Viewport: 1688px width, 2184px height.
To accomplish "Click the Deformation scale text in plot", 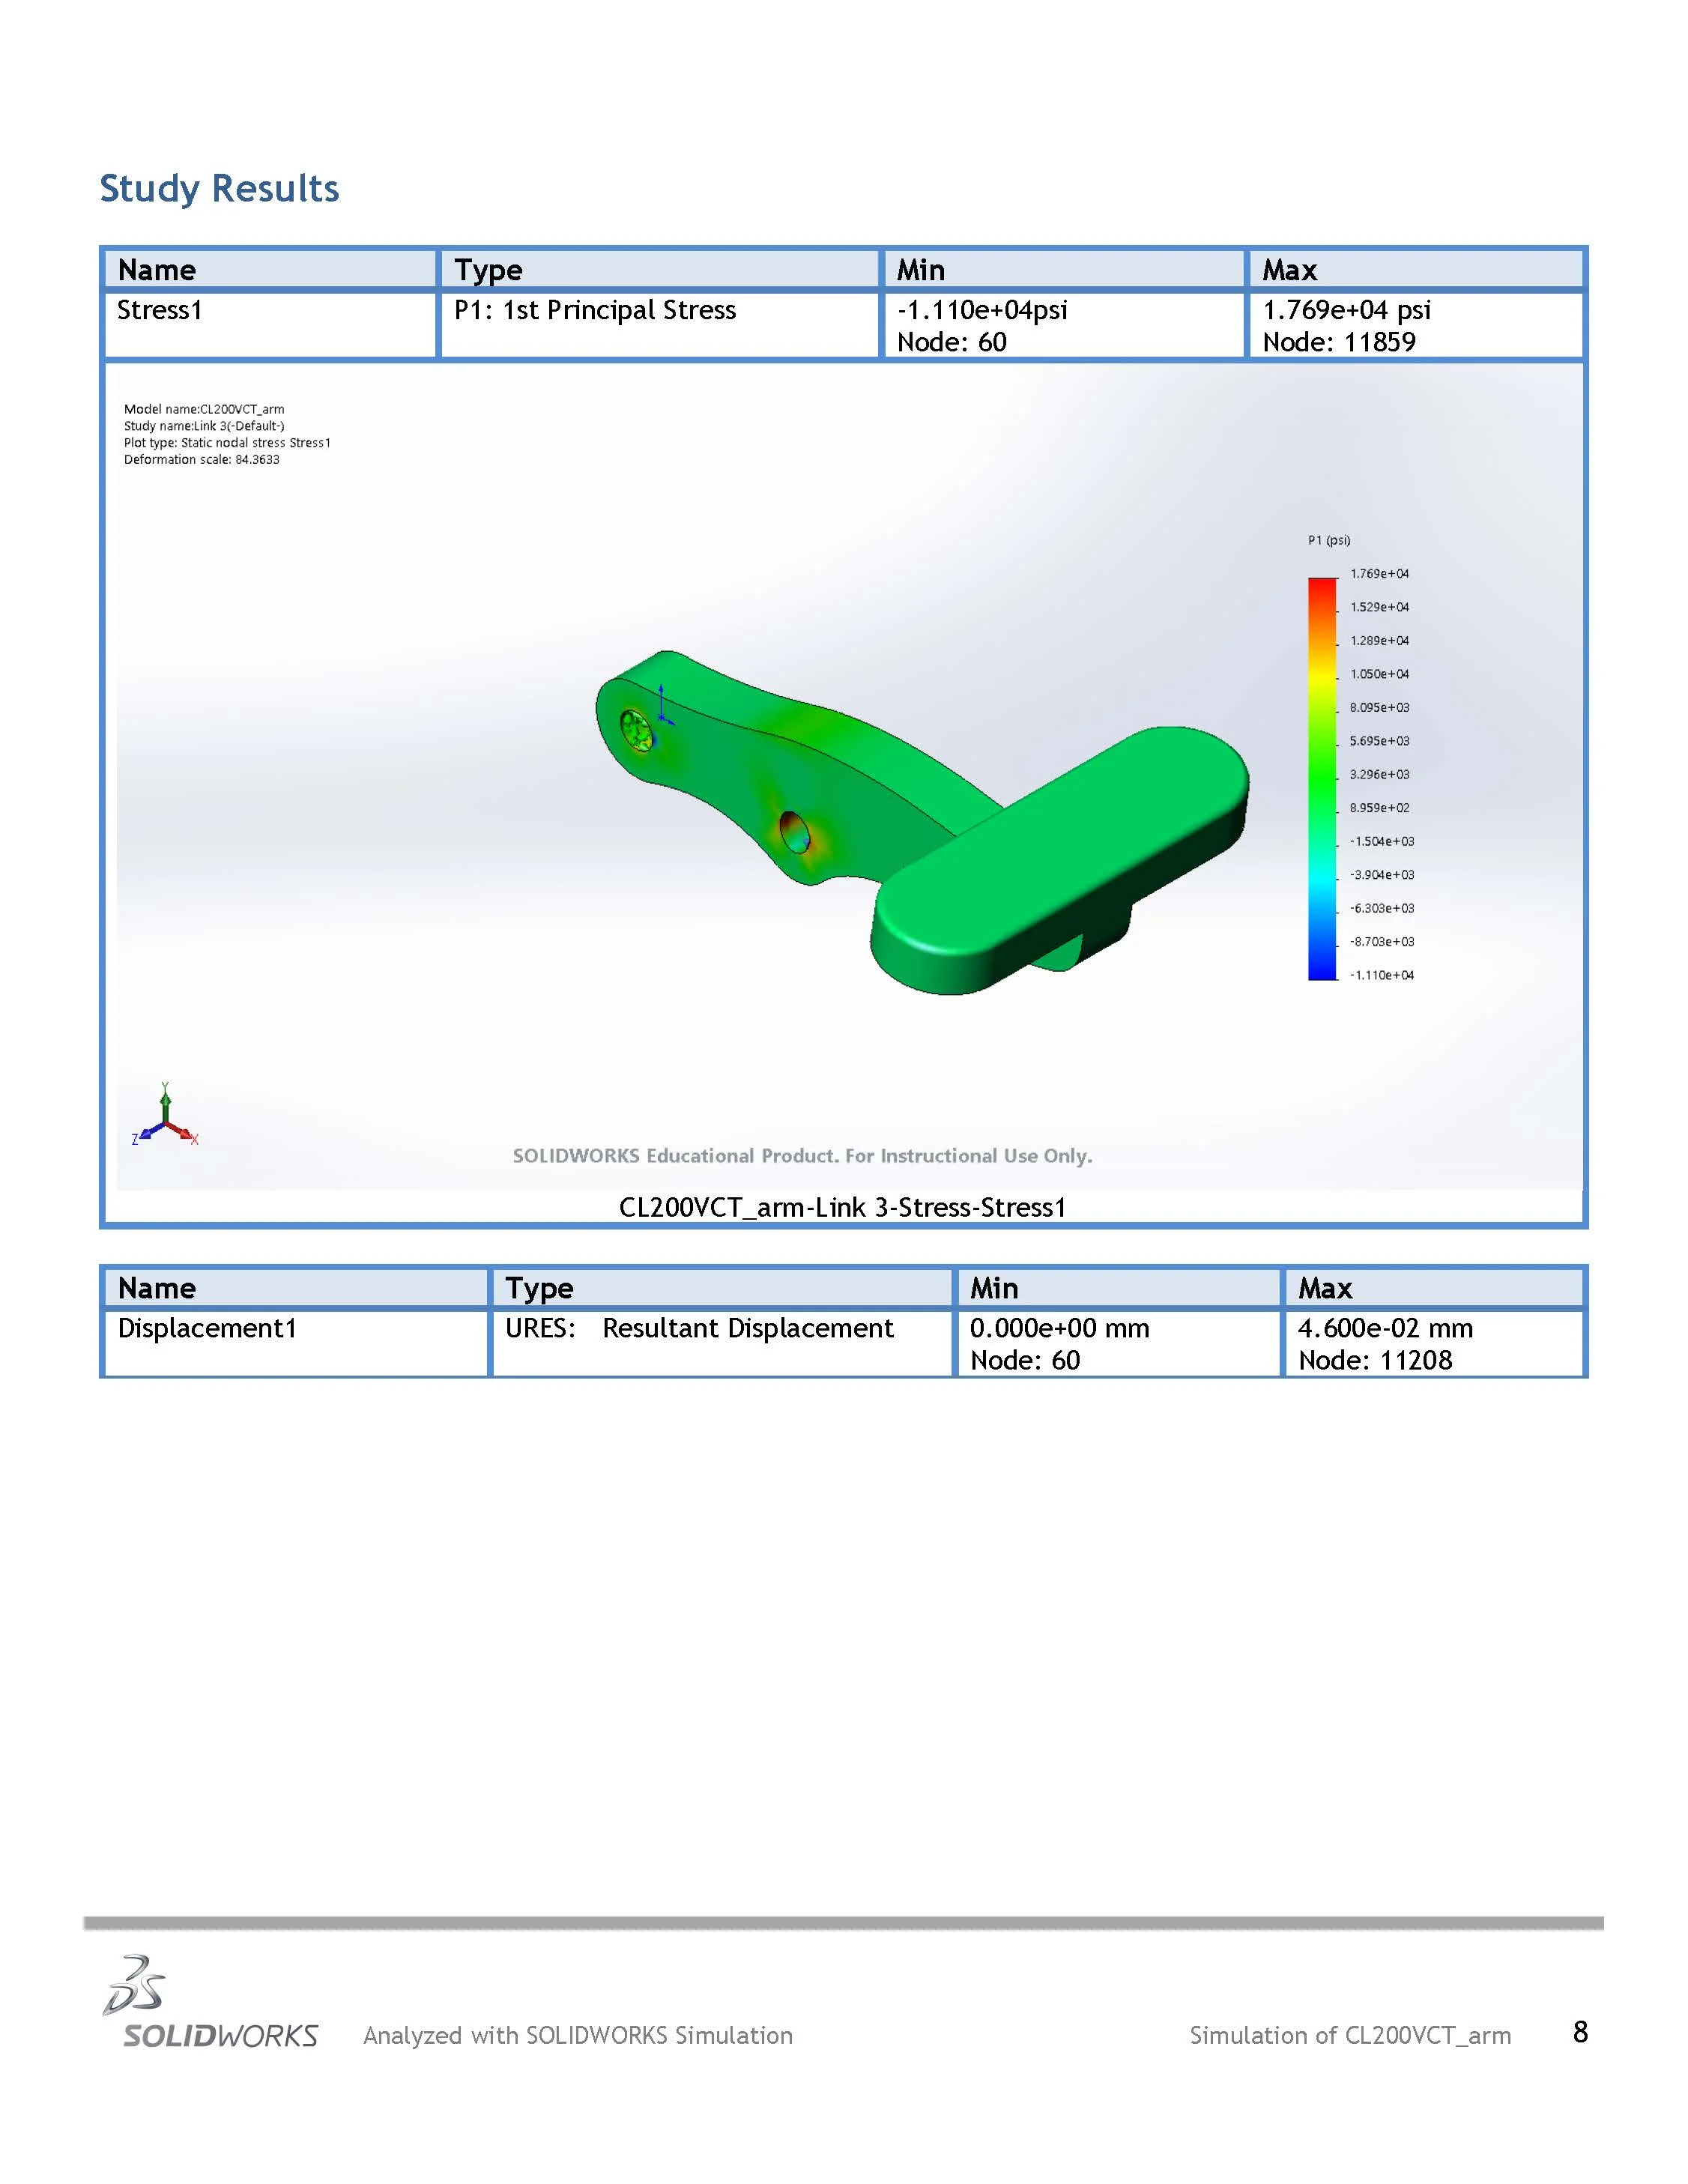I will [201, 460].
